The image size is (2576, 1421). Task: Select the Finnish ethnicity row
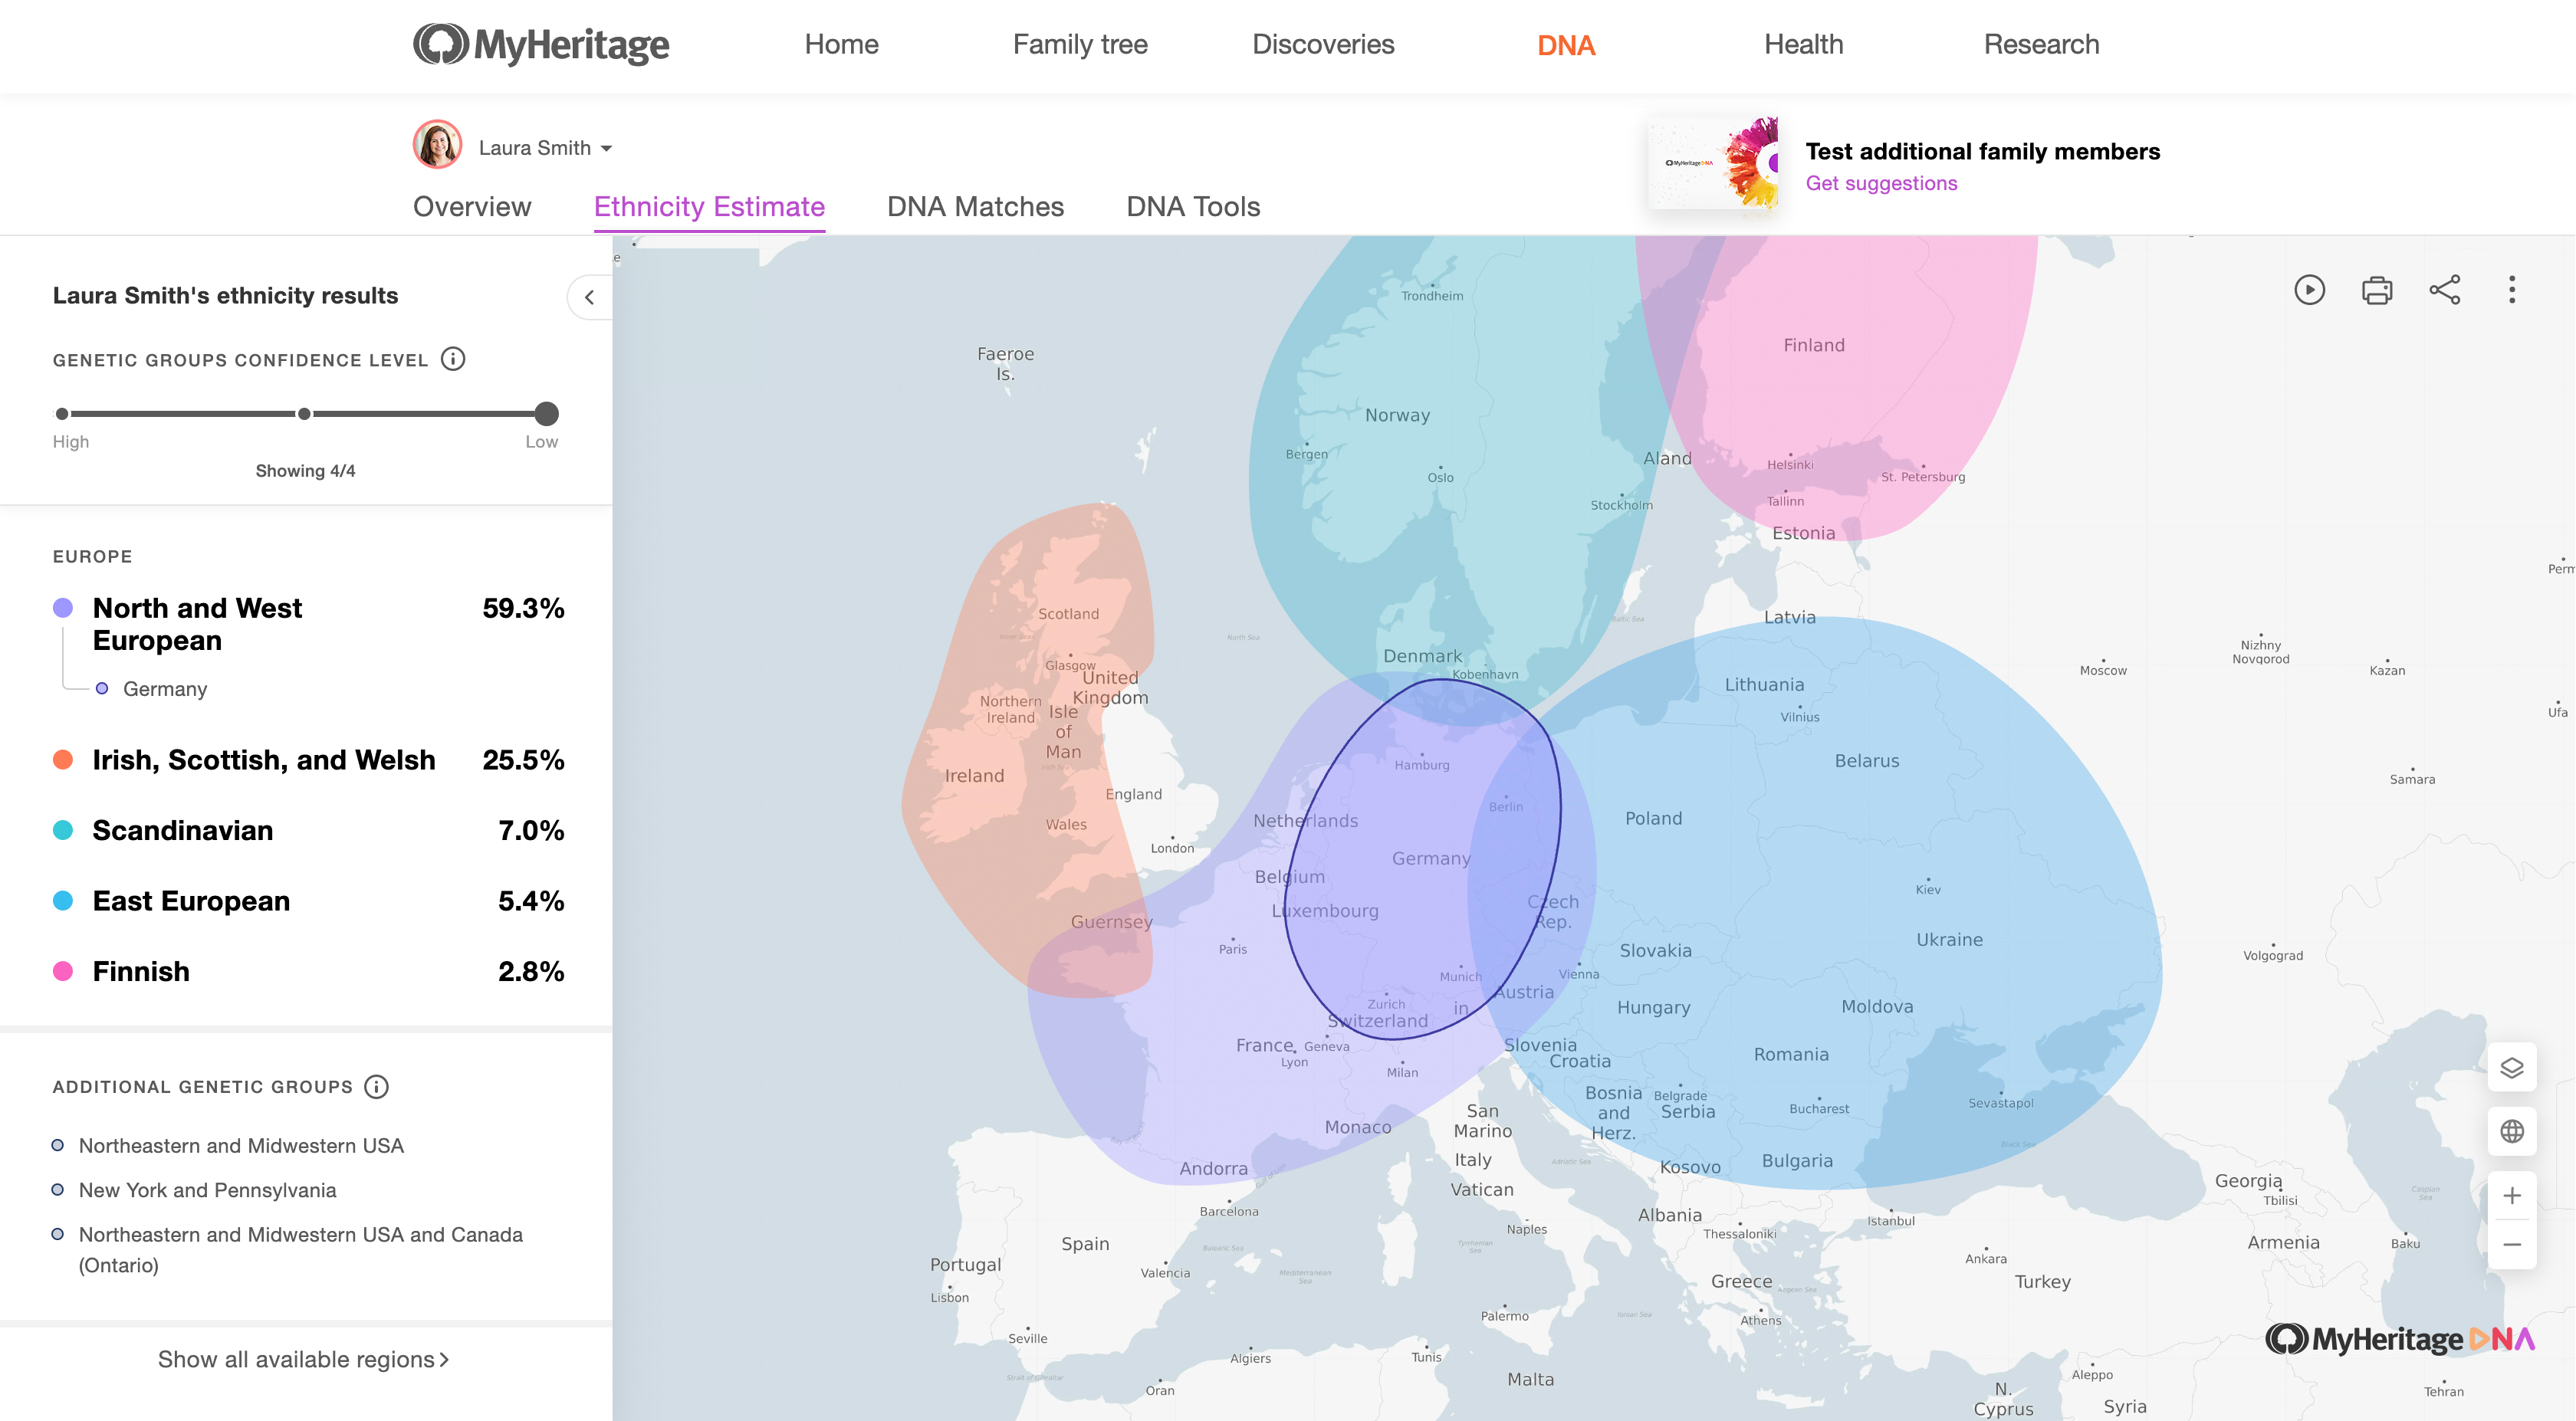(x=308, y=971)
